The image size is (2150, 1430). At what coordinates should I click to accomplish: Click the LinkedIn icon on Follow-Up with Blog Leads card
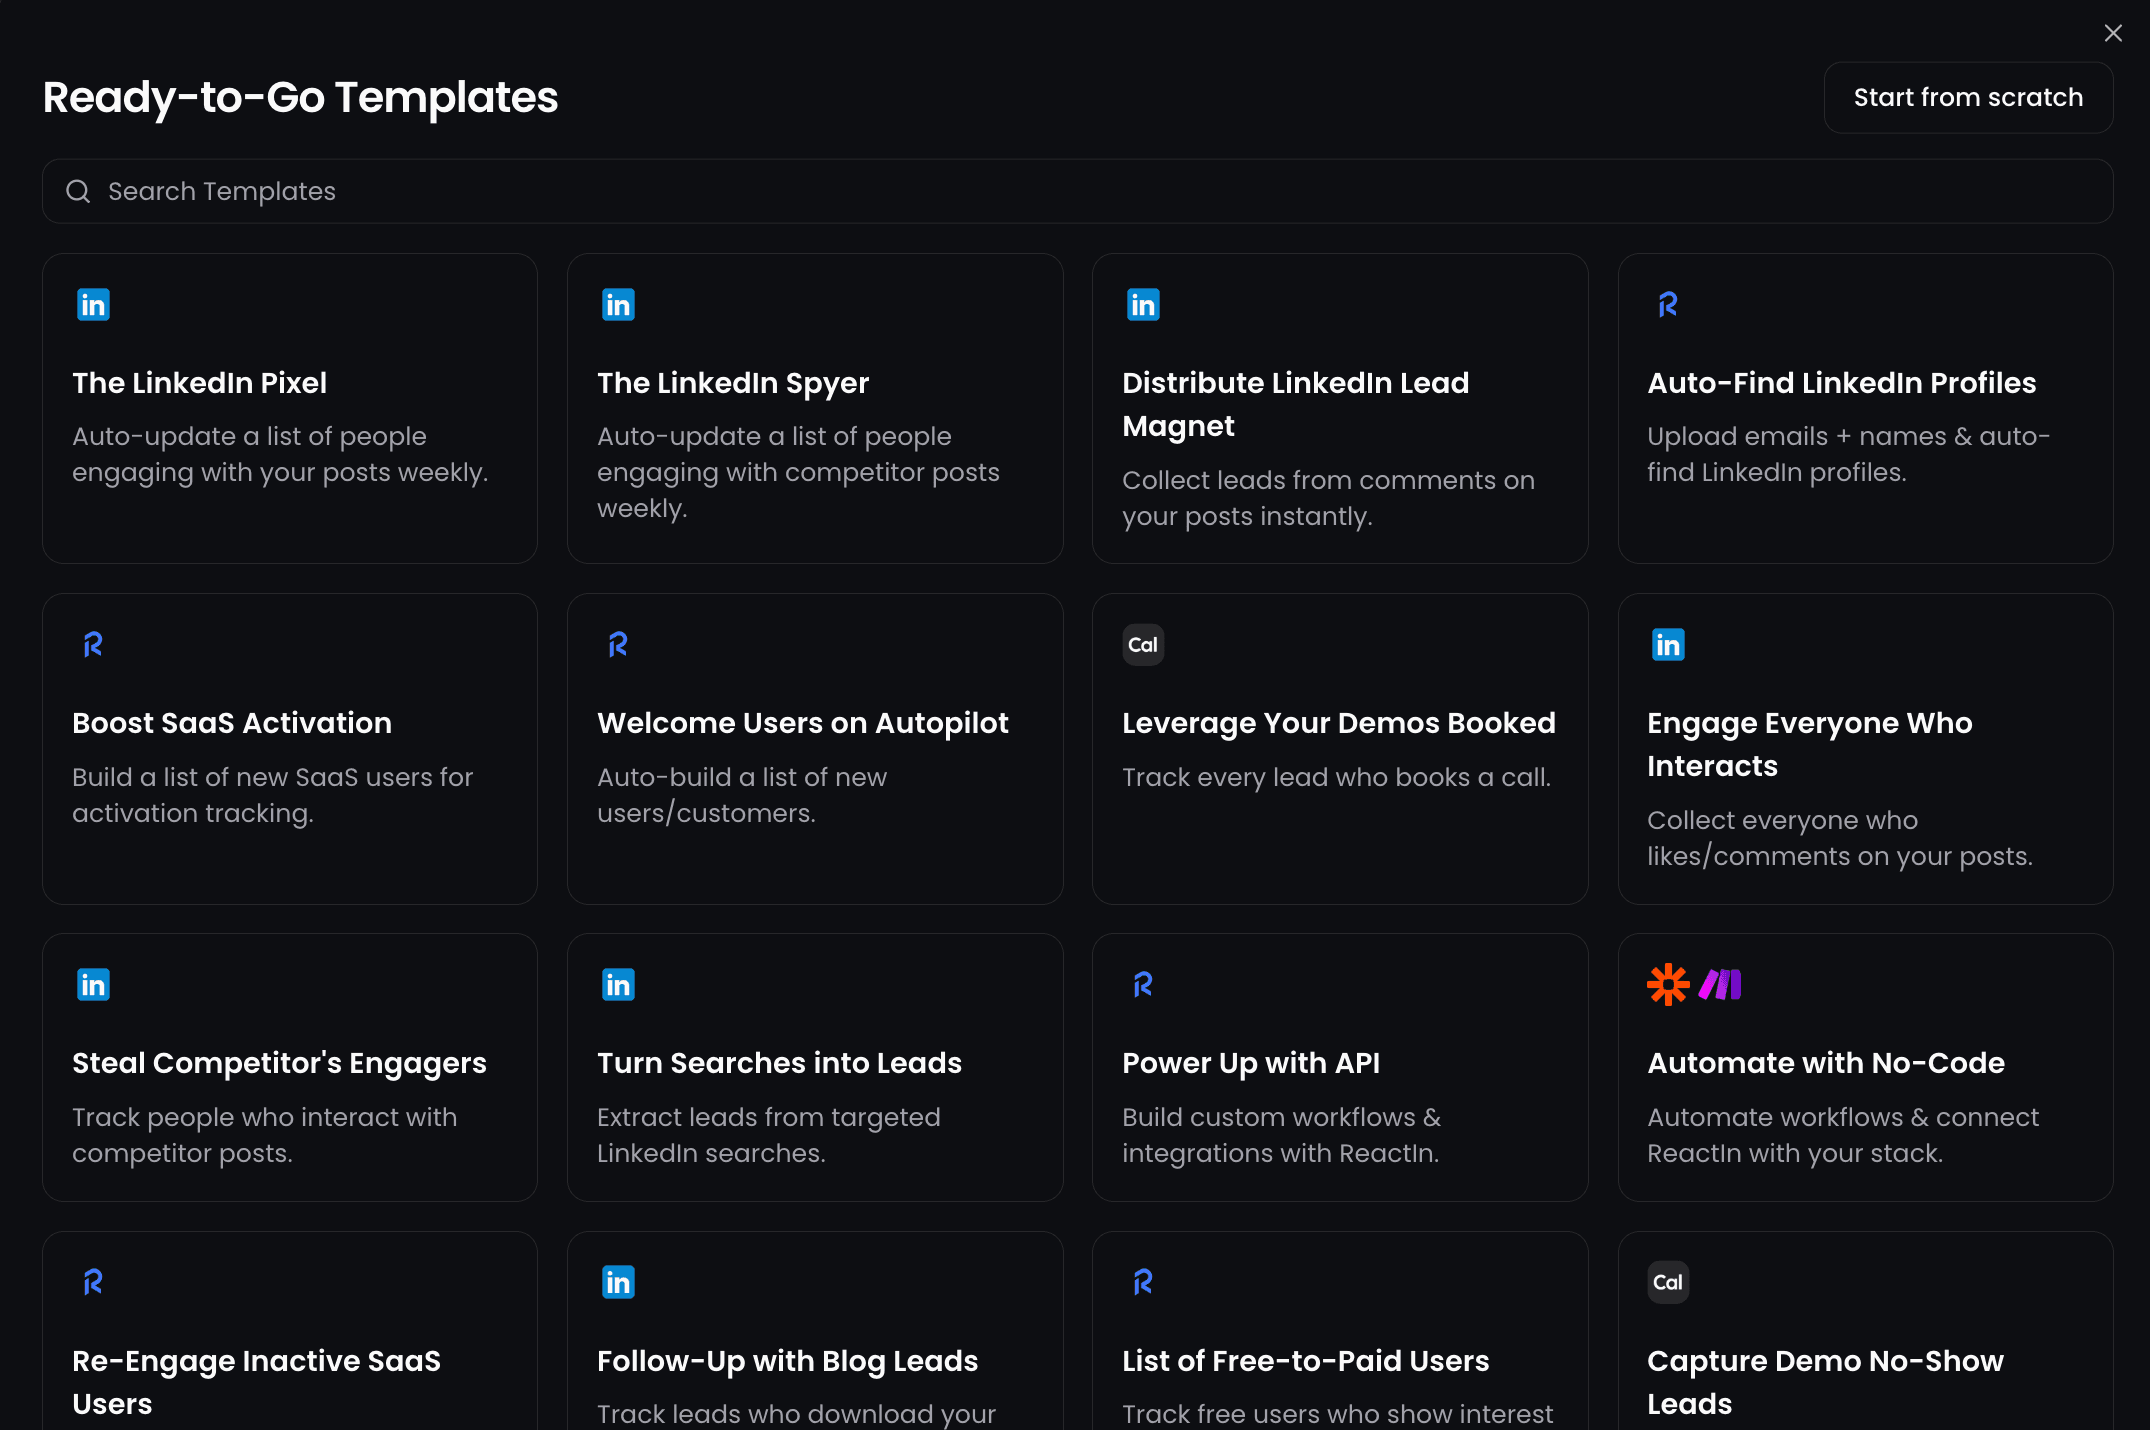pos(618,1282)
